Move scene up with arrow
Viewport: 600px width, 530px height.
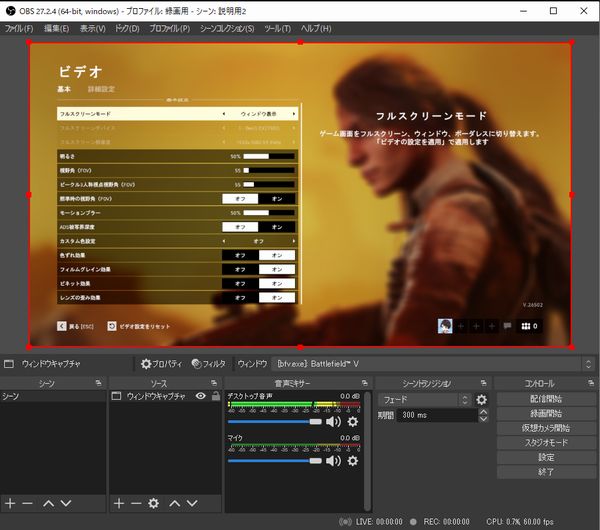[x=49, y=504]
